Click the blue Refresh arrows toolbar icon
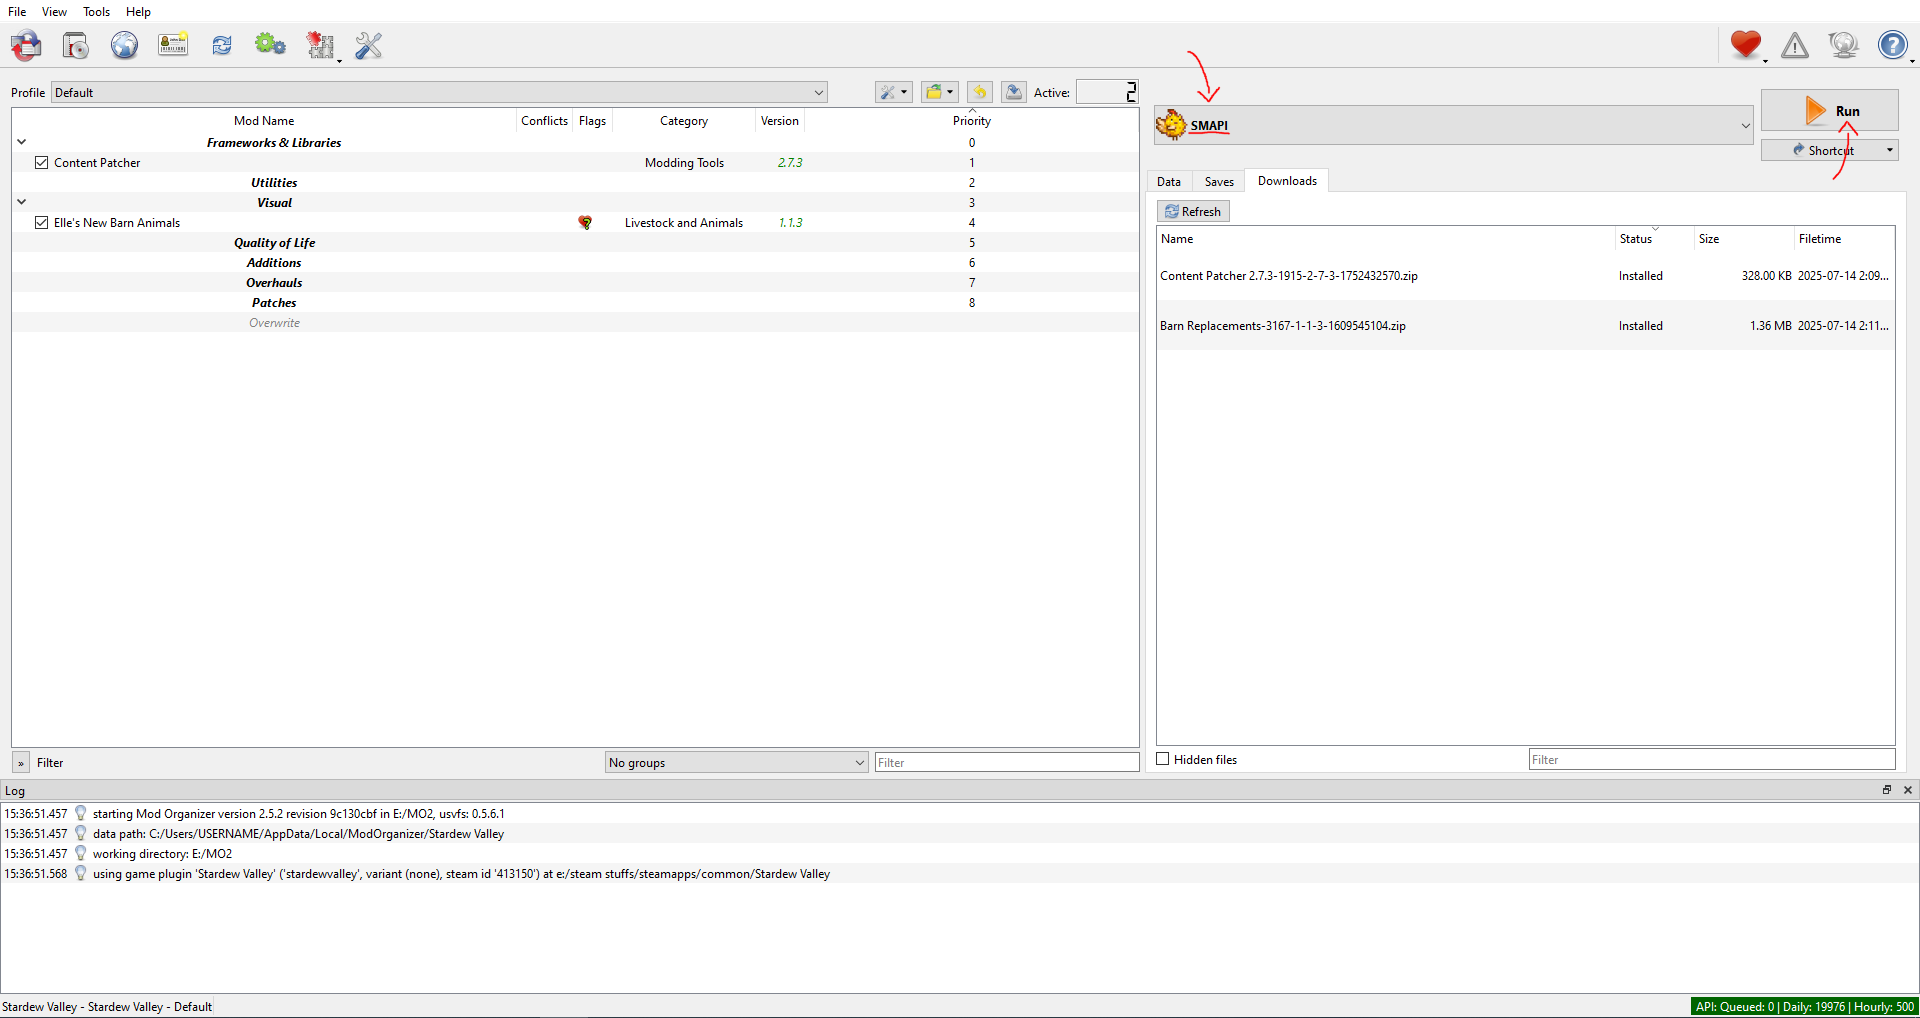This screenshot has height=1018, width=1920. tap(222, 45)
